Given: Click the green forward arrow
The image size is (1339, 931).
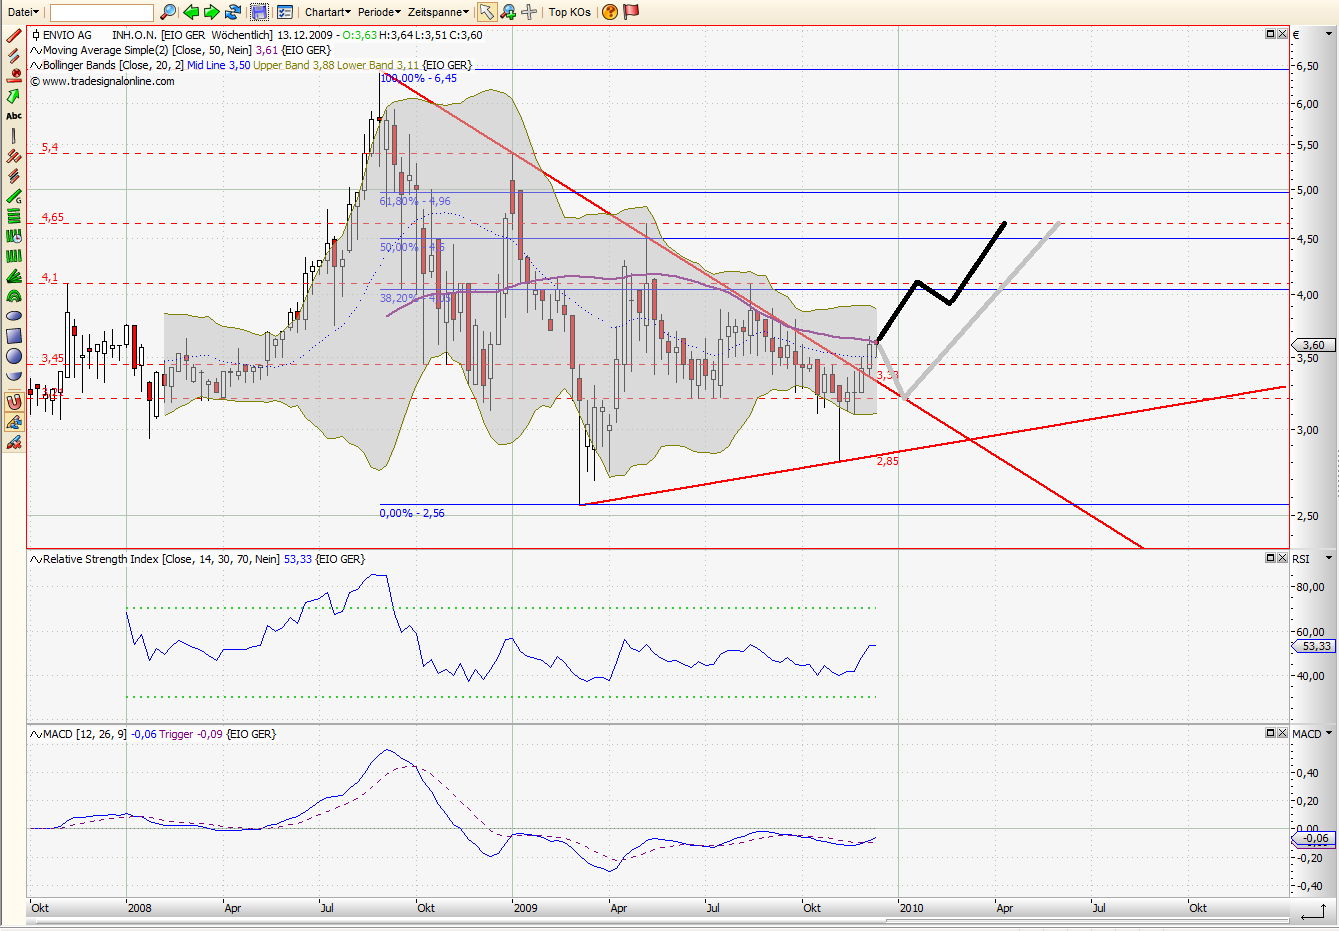Looking at the screenshot, I should point(211,12).
